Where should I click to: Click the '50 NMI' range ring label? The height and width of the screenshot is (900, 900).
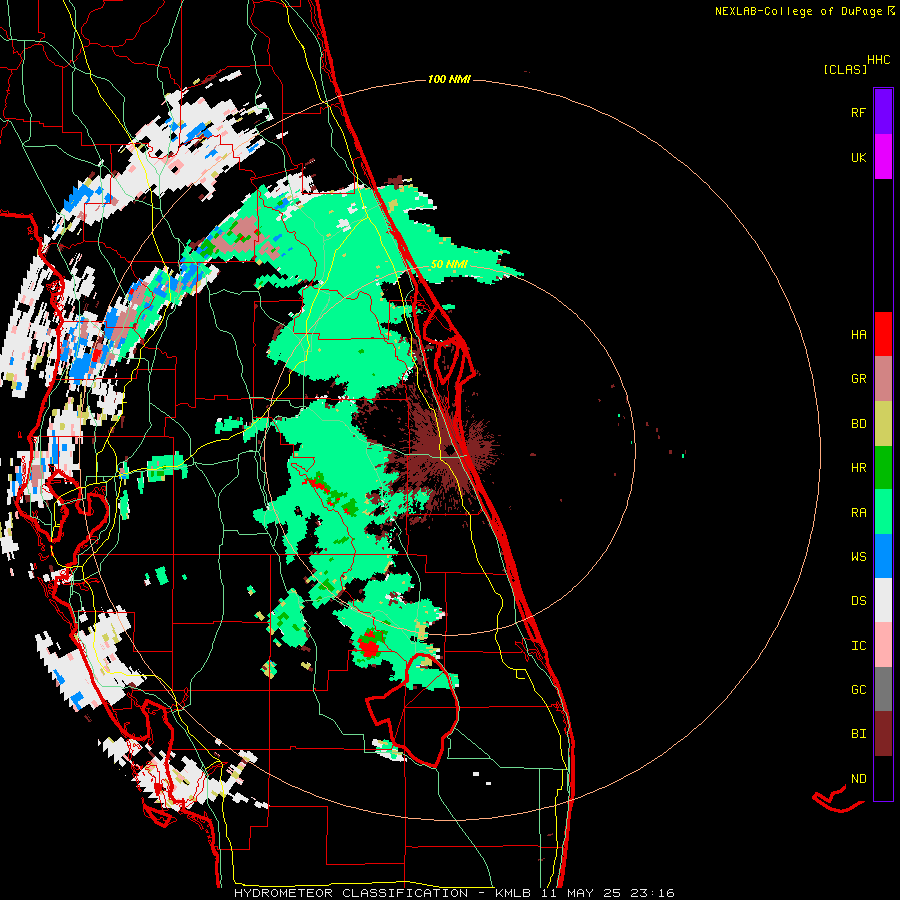[x=449, y=265]
